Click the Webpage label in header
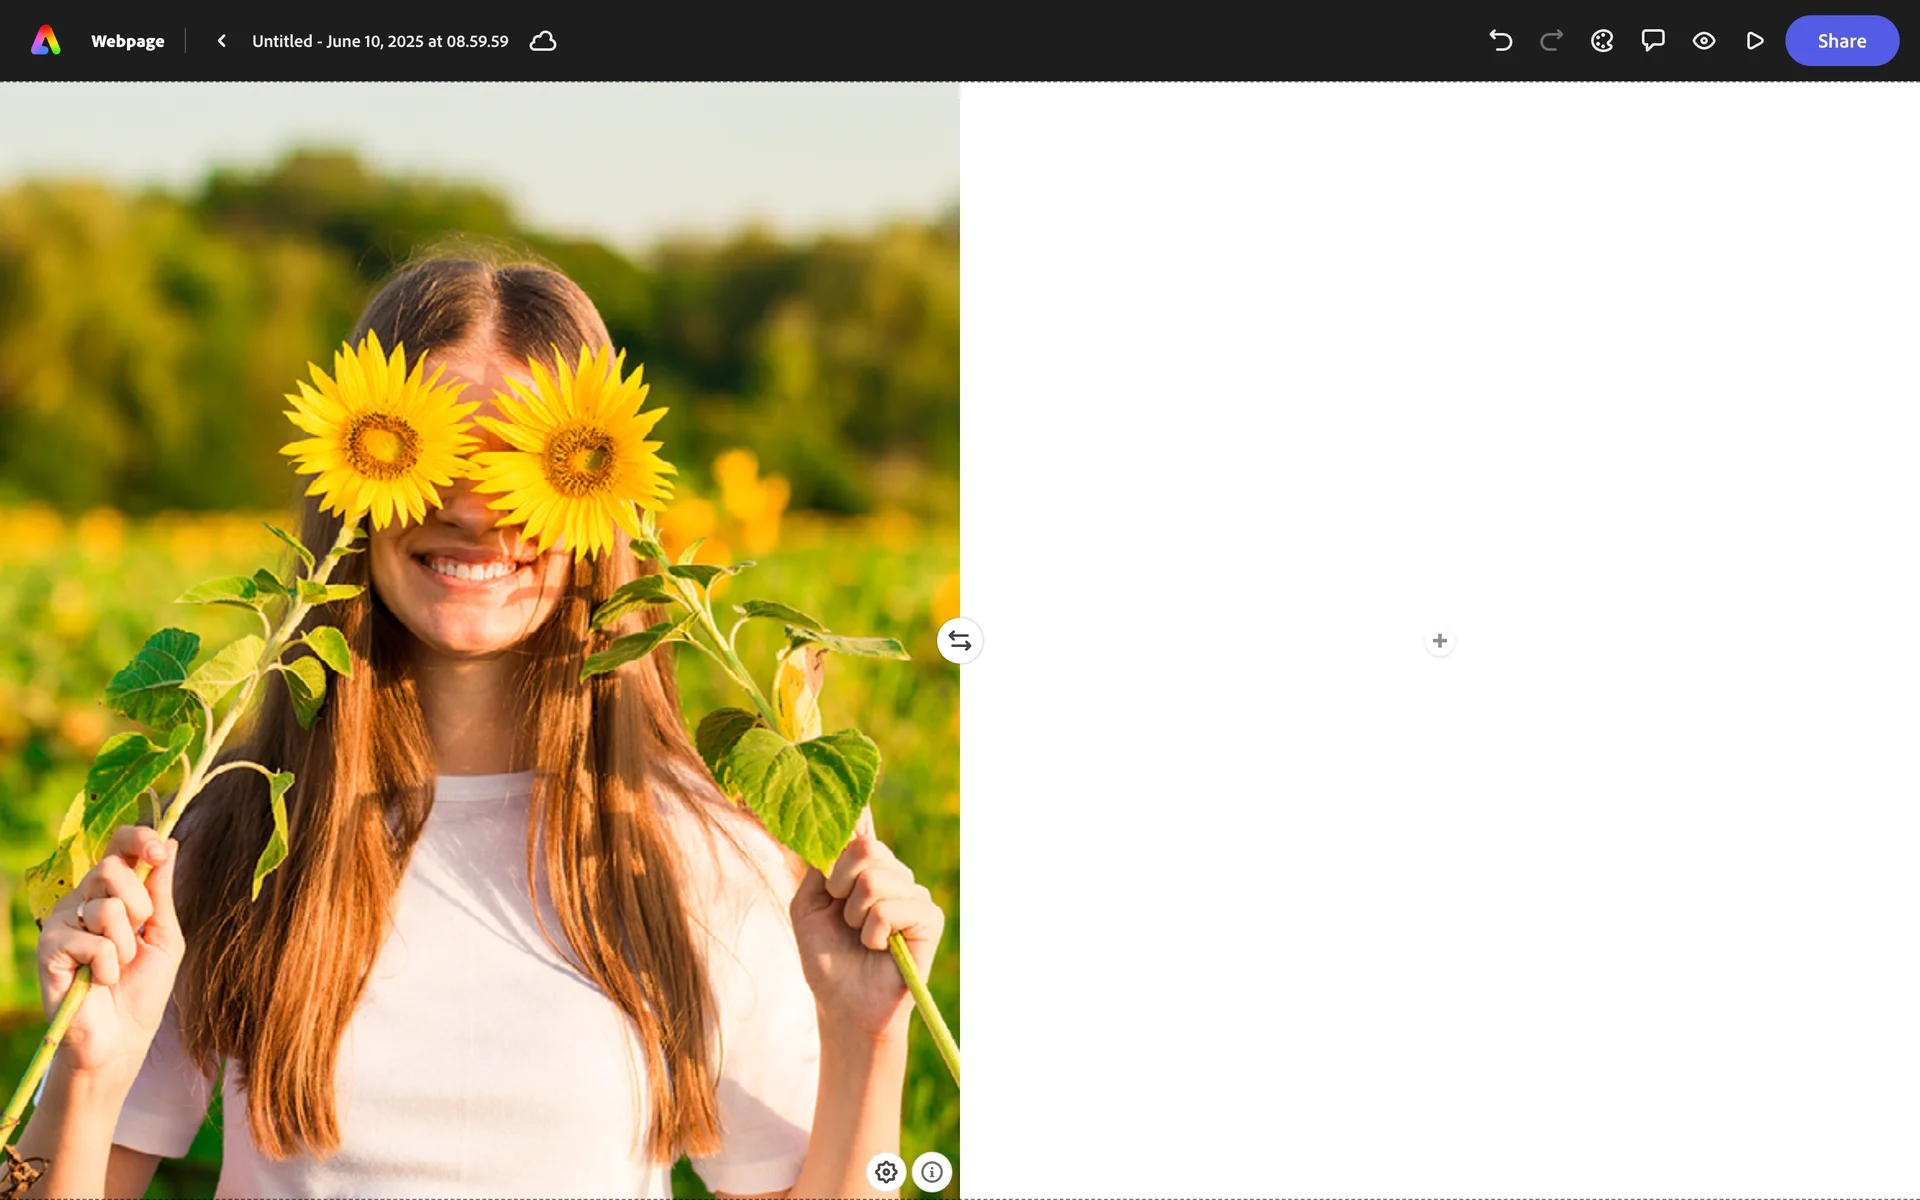The width and height of the screenshot is (1920, 1200). [128, 41]
